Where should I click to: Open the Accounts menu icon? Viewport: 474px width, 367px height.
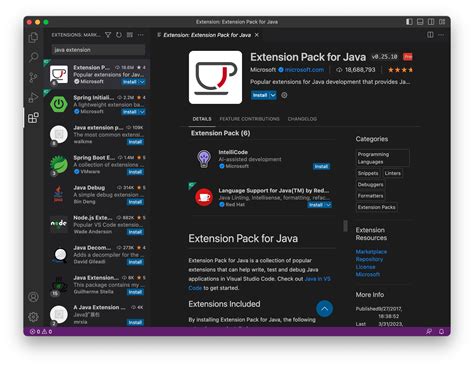tap(33, 297)
